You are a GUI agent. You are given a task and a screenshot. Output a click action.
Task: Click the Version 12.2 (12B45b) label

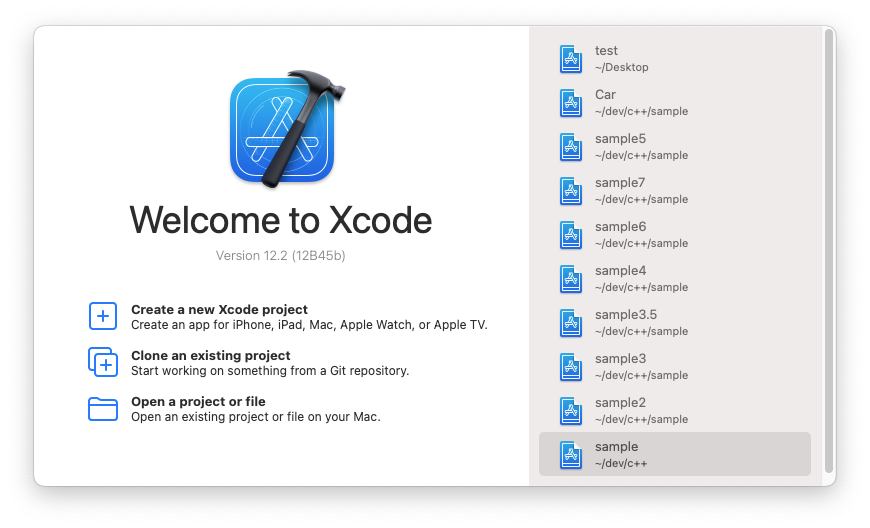click(x=281, y=256)
